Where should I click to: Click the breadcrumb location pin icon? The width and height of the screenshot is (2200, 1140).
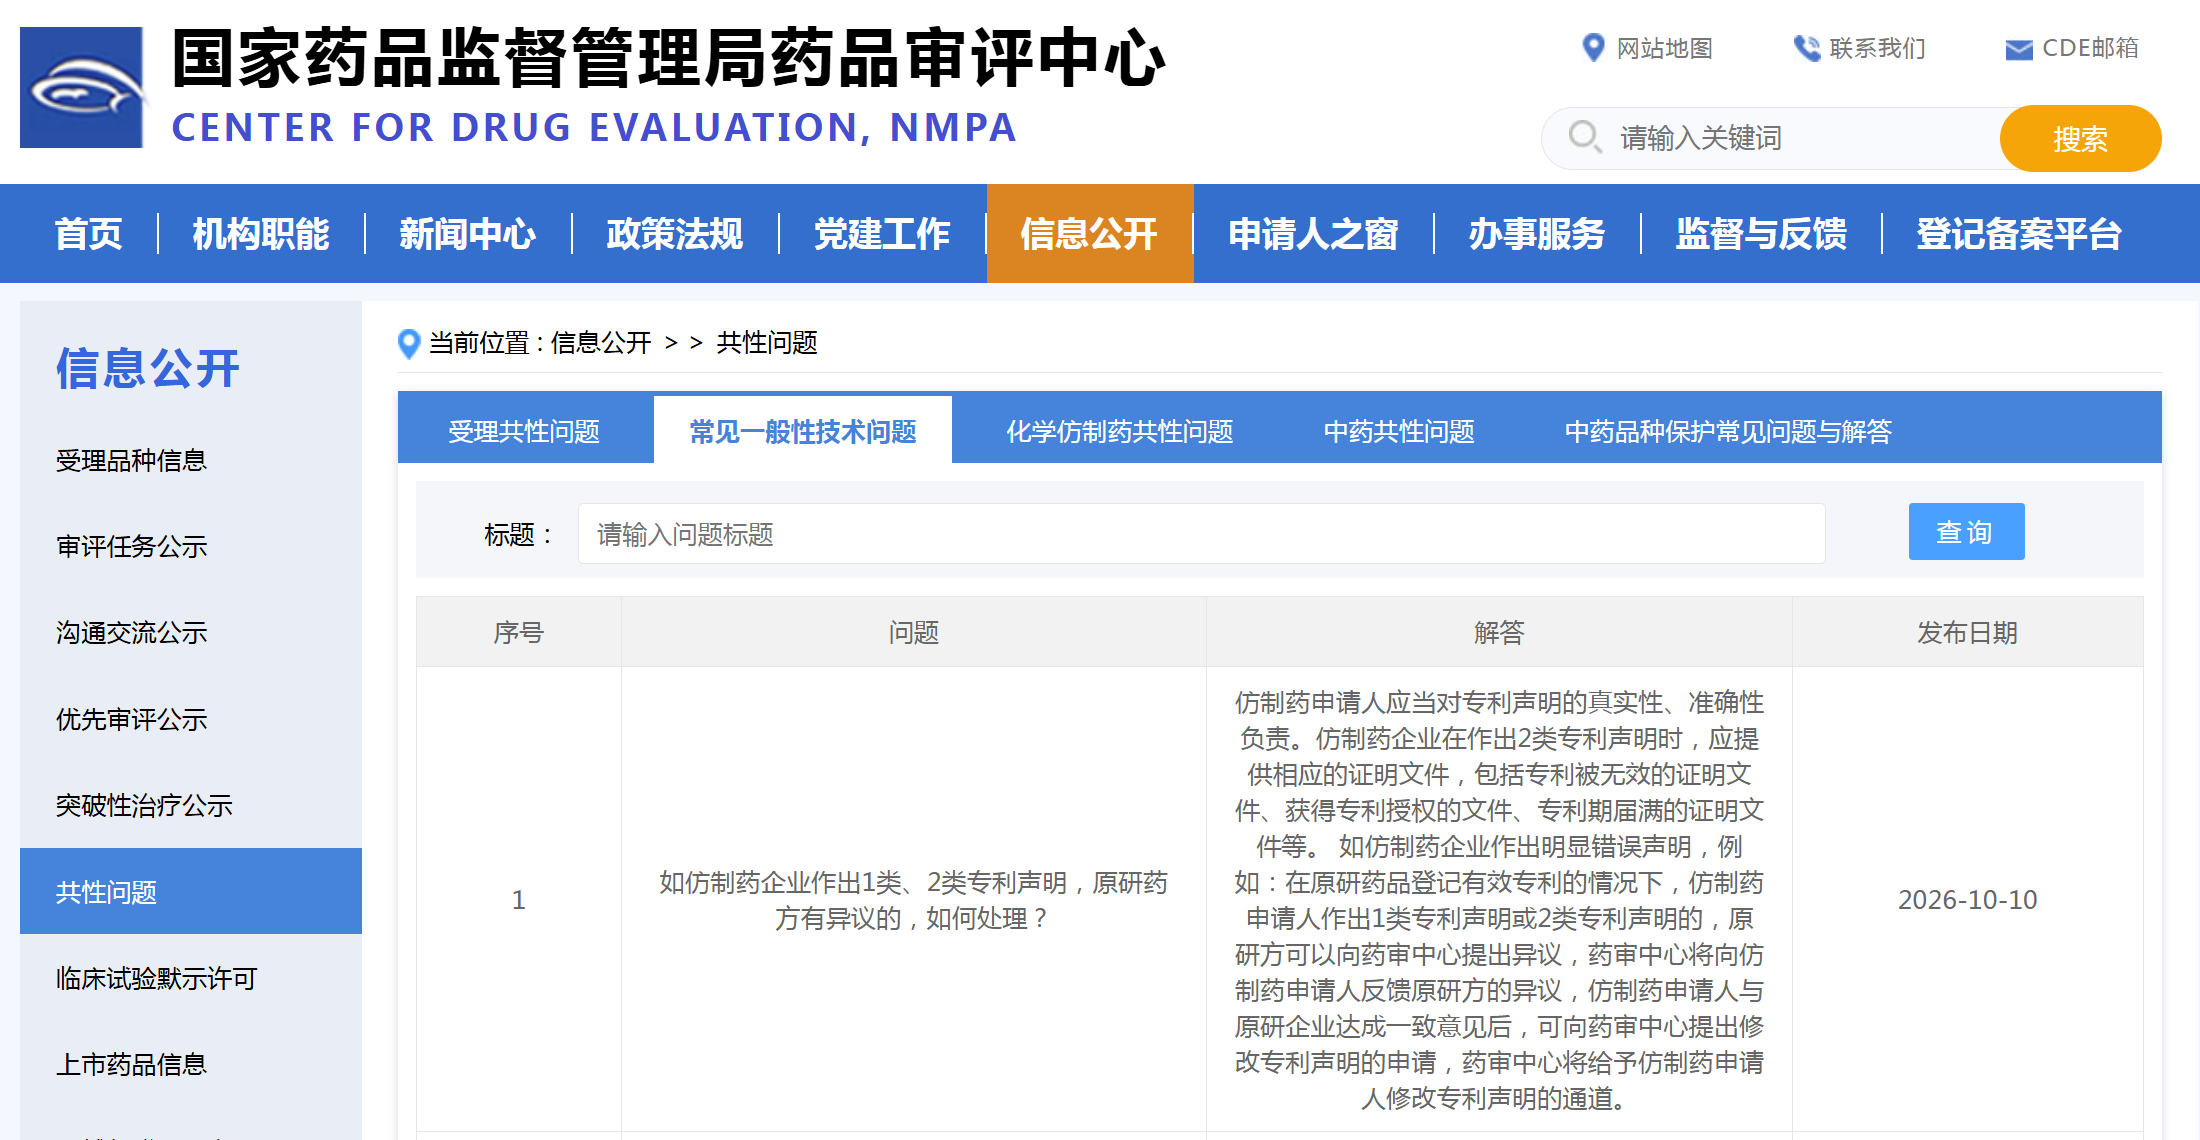tap(408, 343)
